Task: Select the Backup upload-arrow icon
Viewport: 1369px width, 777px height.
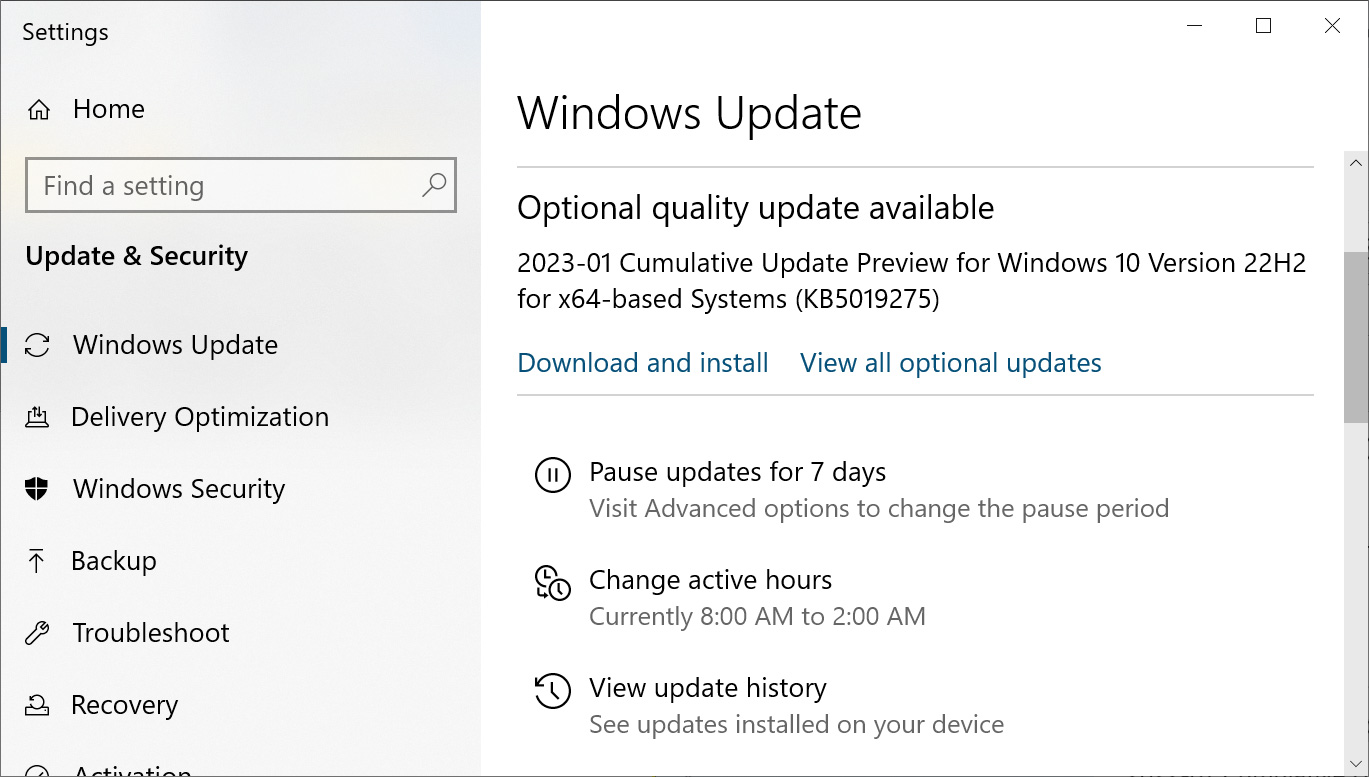Action: 38,561
